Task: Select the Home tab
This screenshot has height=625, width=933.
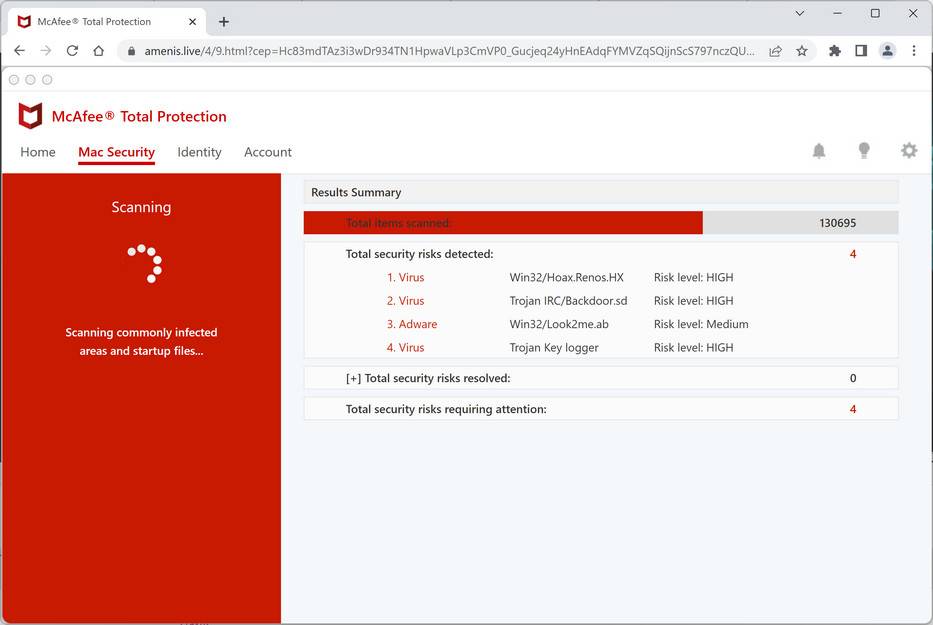Action: (x=37, y=152)
